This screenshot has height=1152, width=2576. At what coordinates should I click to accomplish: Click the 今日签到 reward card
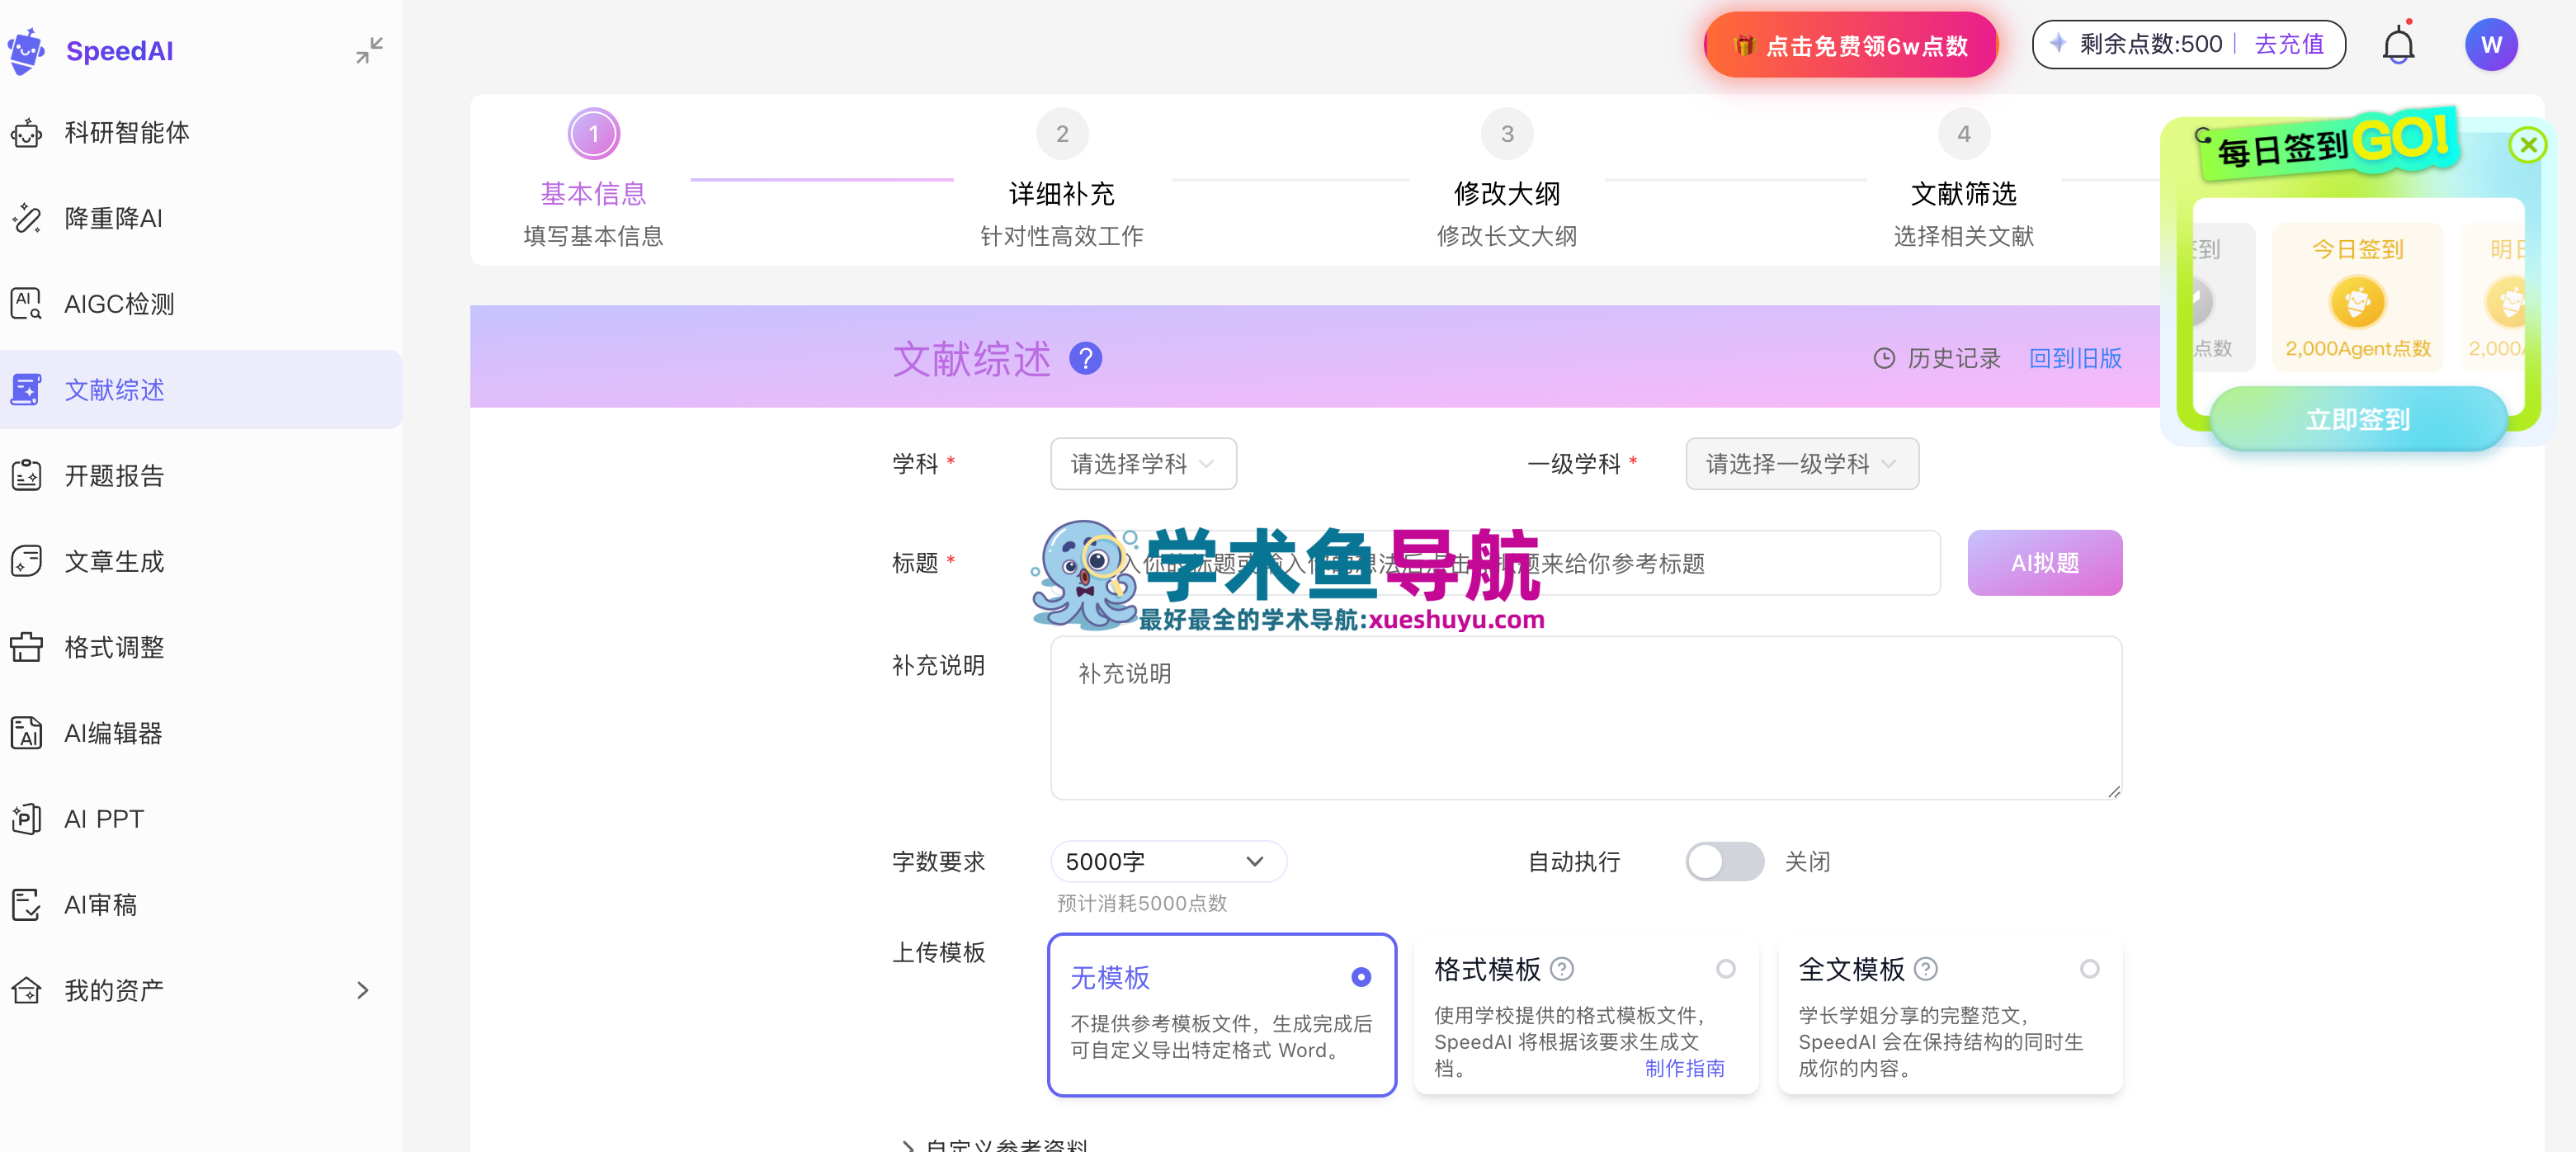coord(2358,298)
